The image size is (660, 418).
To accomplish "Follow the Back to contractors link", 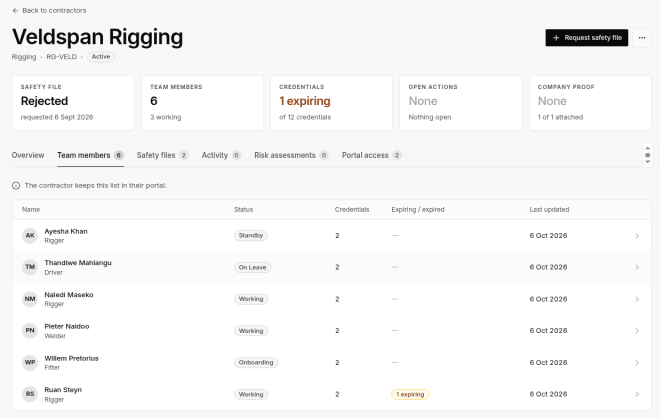I will [x=50, y=11].
